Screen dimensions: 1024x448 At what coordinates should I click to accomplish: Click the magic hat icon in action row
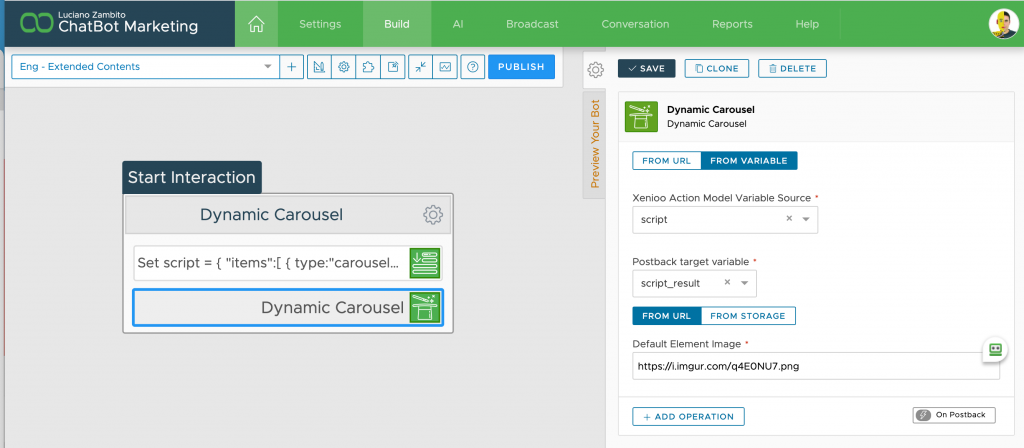point(425,307)
